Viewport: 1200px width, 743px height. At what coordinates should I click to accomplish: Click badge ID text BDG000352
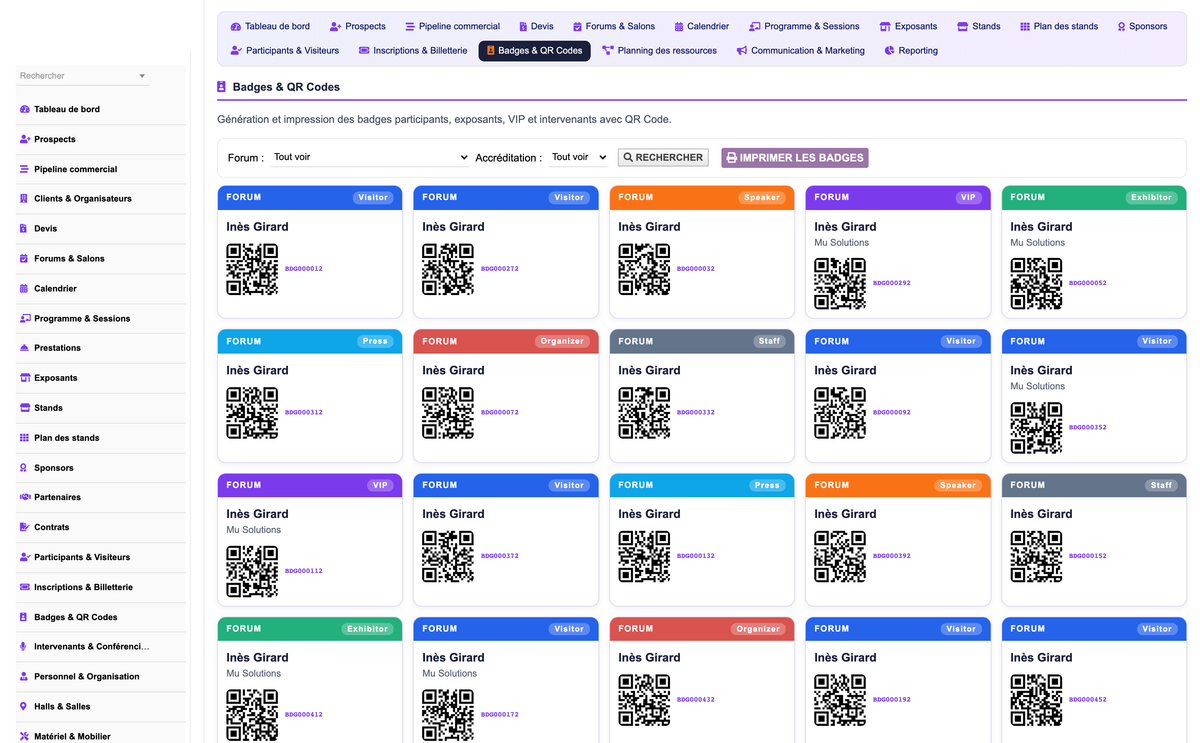point(1088,427)
